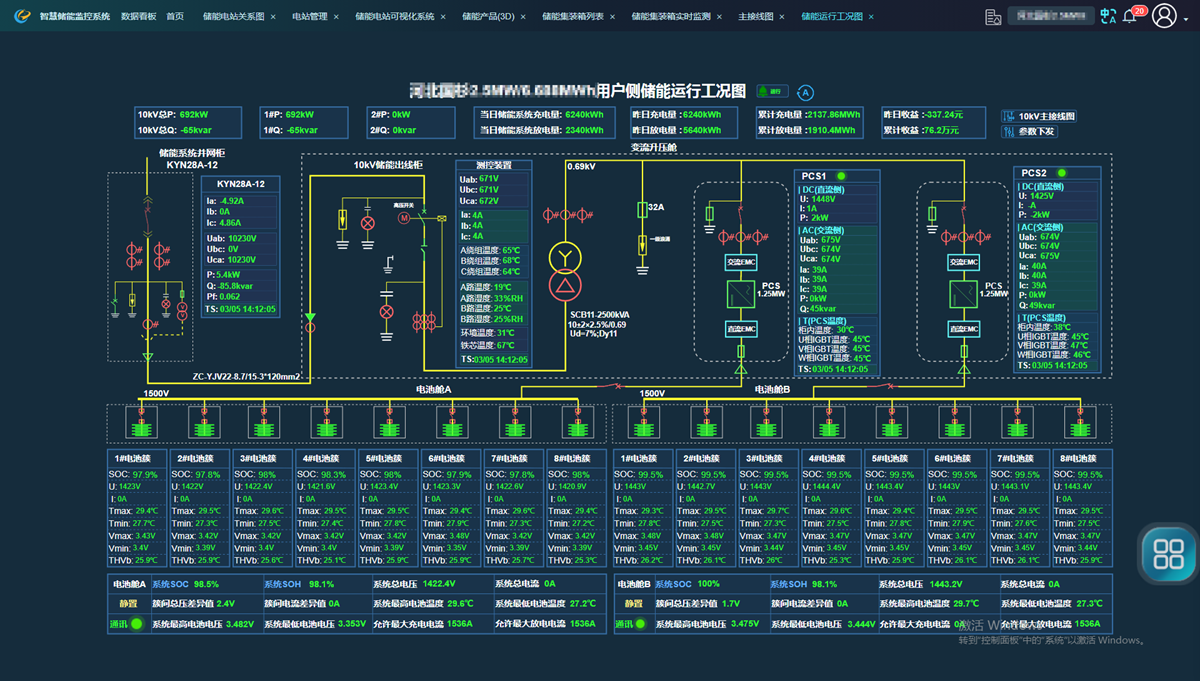The width and height of the screenshot is (1200, 681).
Task: Toggle battery cabin A 通讯 status light
Action: coord(137,624)
